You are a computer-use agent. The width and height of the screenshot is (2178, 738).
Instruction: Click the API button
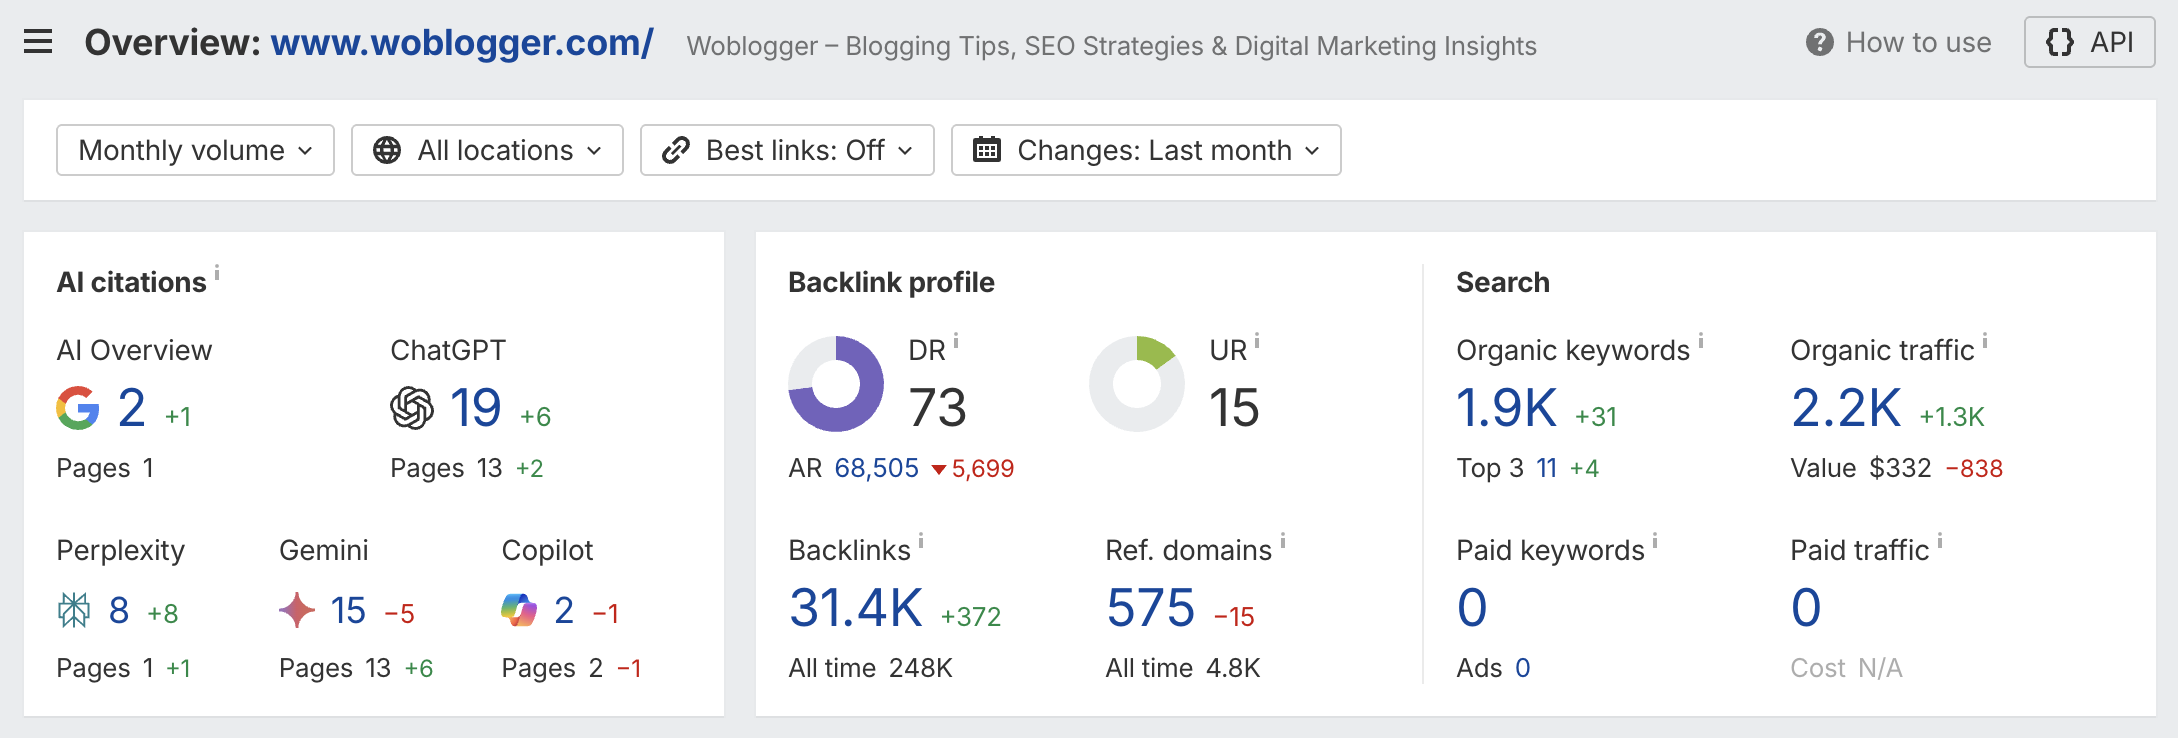tap(2089, 42)
